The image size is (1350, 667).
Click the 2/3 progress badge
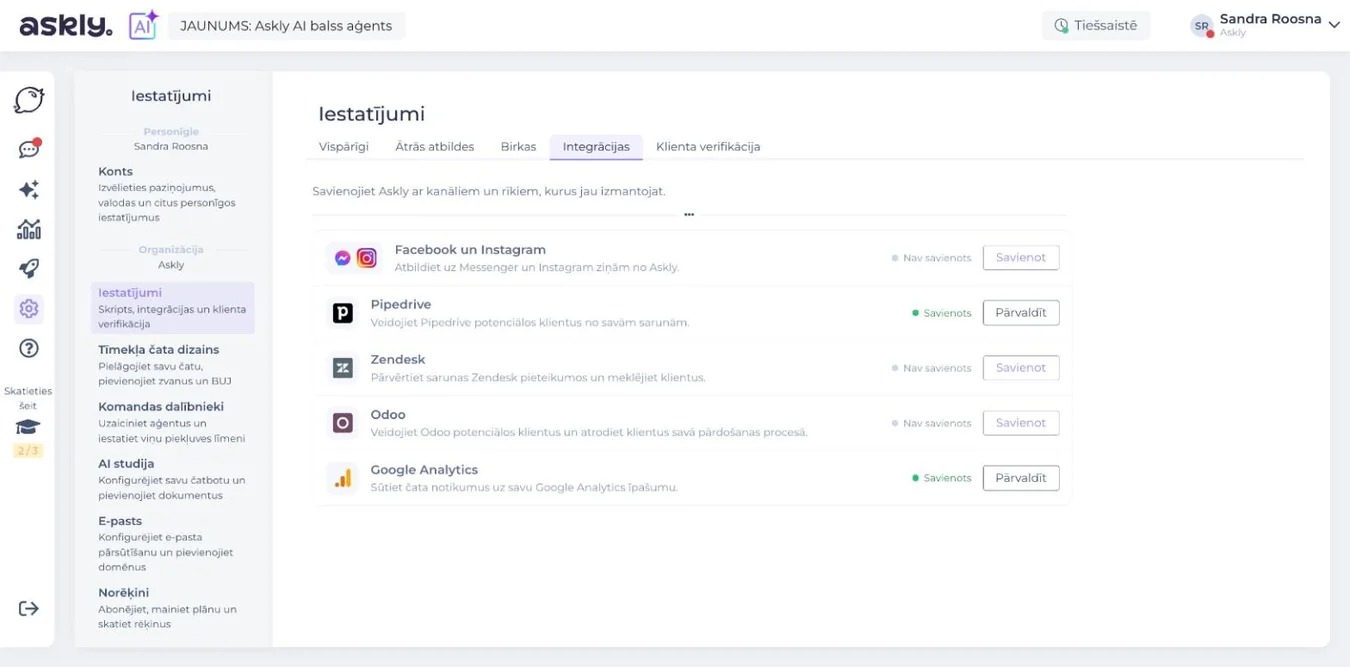click(28, 451)
